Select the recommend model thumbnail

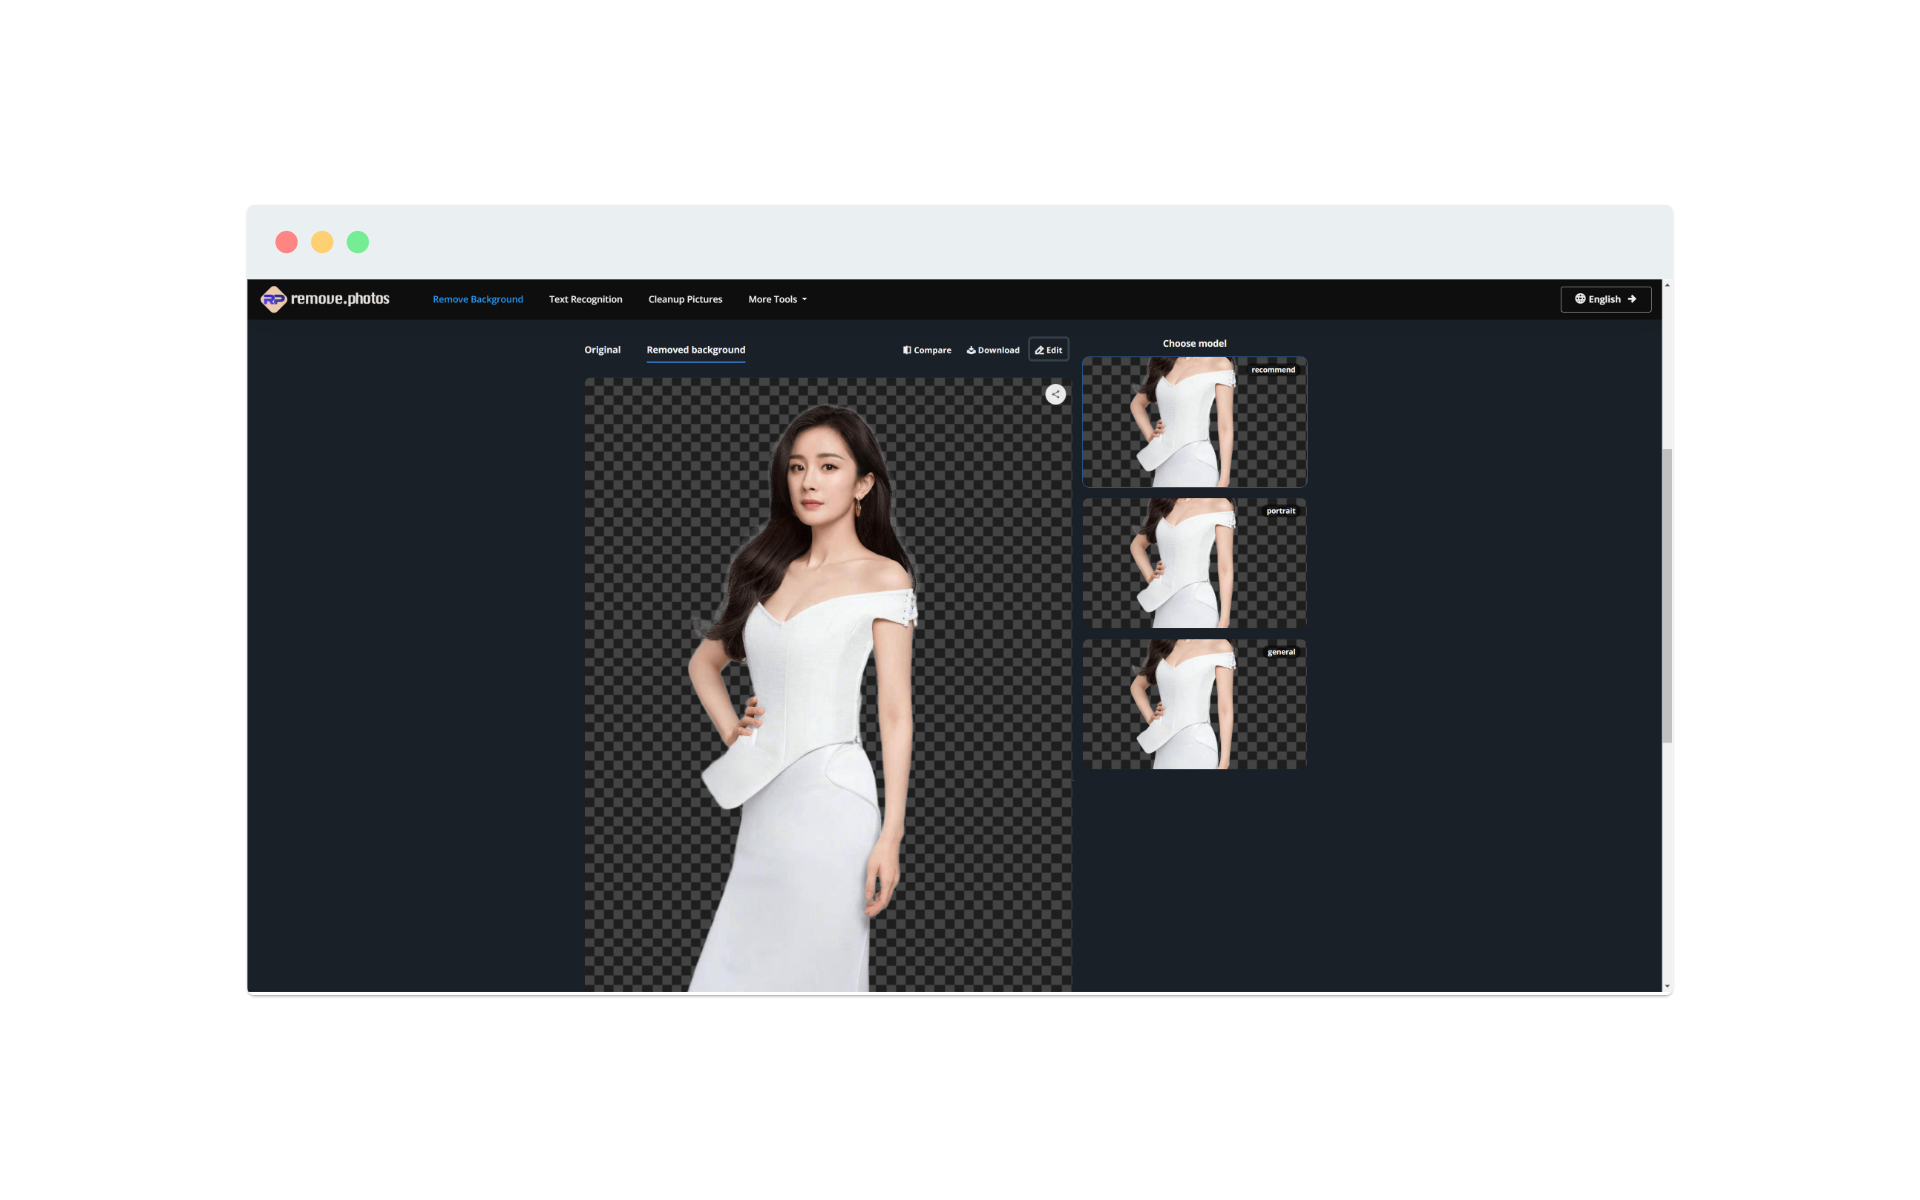pyautogui.click(x=1194, y=422)
